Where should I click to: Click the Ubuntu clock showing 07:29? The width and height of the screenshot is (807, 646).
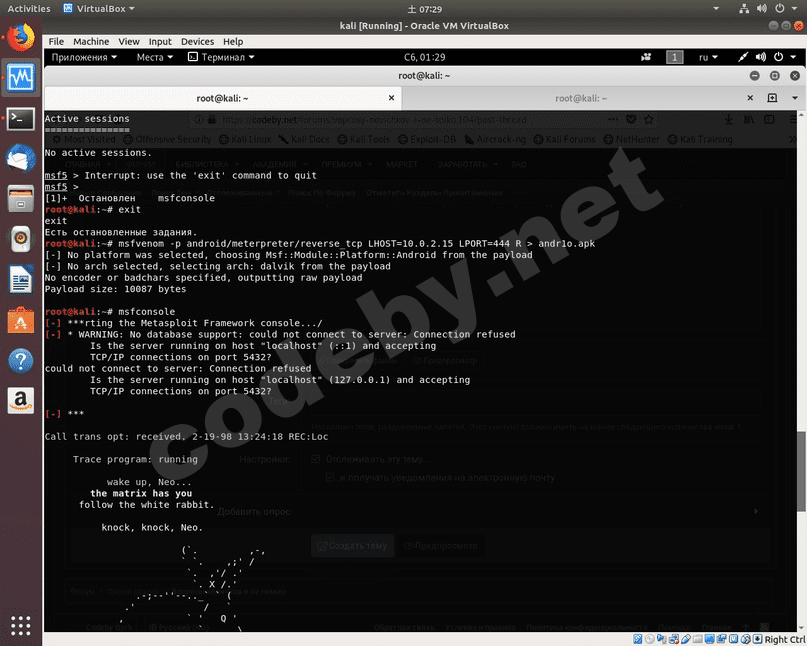click(425, 9)
